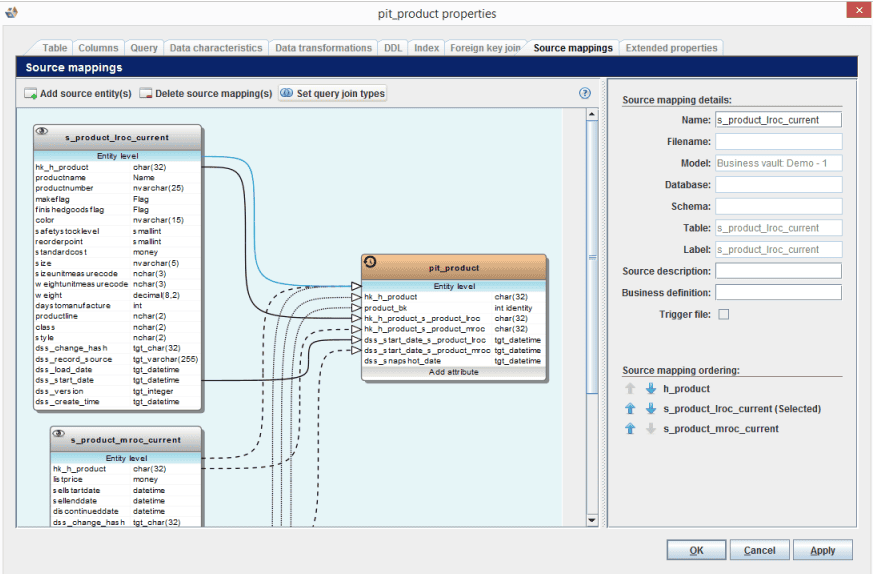Click Add attribute row in pit_product

tap(453, 372)
